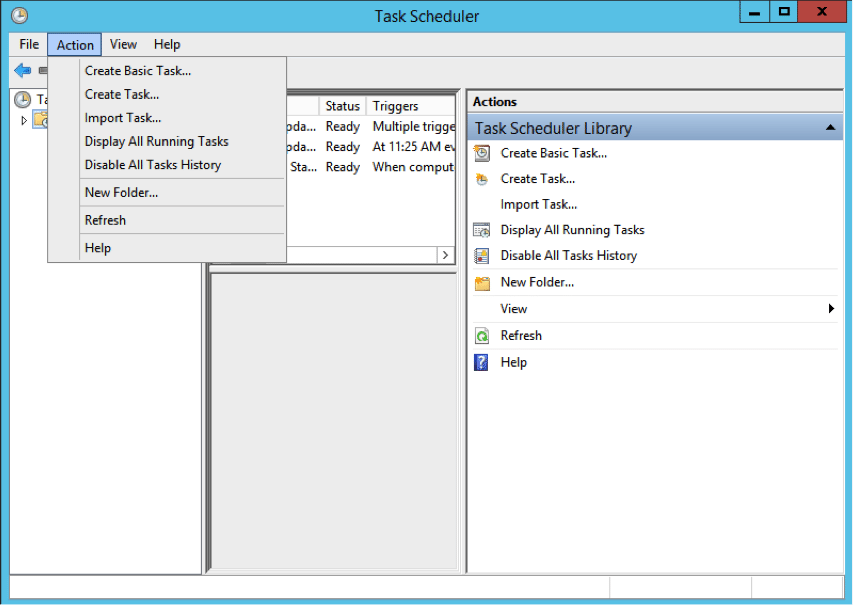Viewport: 853px width, 605px height.
Task: Expand the Task Scheduler Library tree node
Action: click(25, 121)
